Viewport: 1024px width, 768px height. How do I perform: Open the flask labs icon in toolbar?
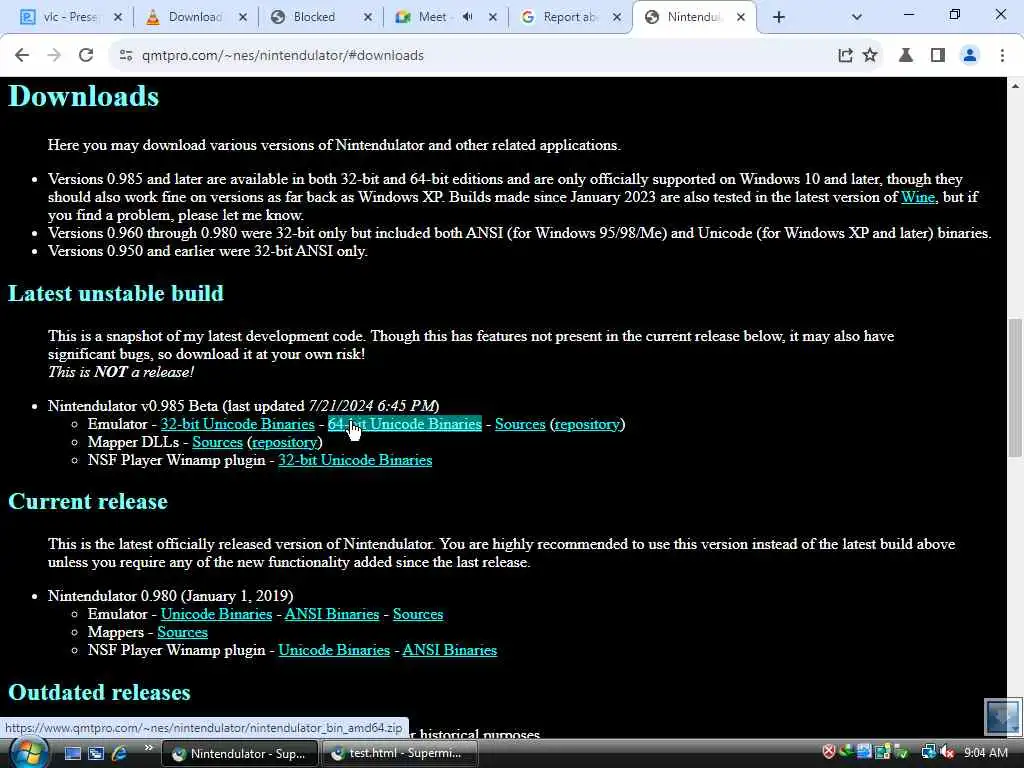pos(906,56)
